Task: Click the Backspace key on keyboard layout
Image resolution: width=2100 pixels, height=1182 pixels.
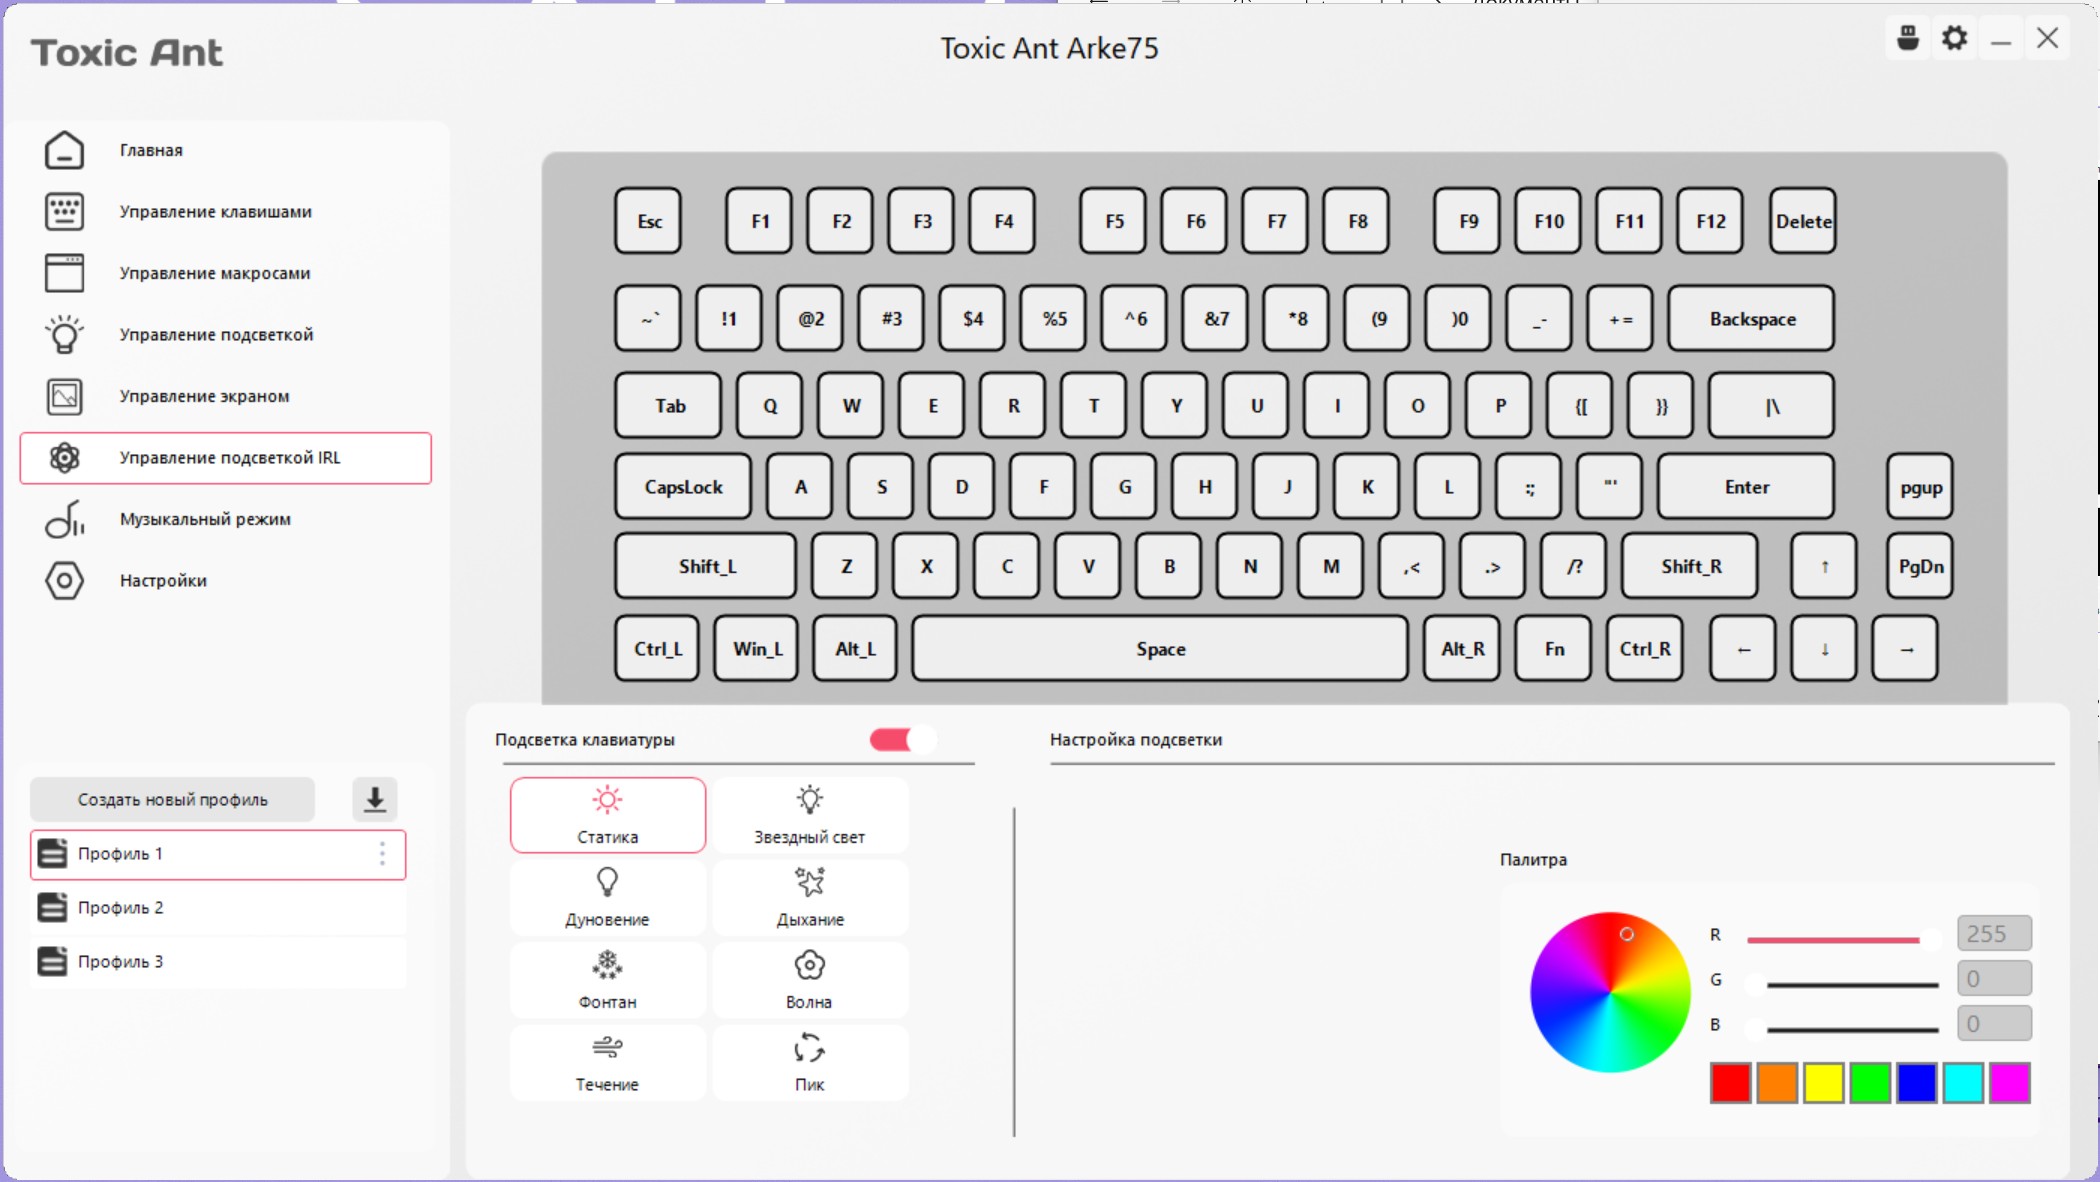Action: (x=1751, y=319)
